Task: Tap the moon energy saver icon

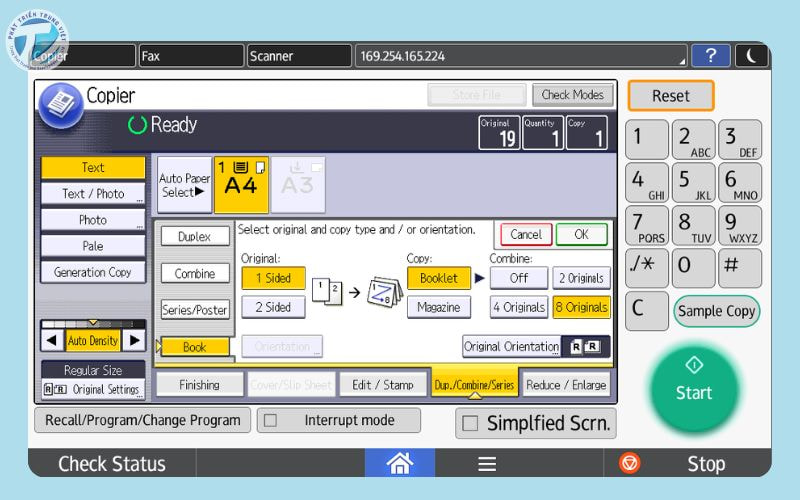Action: pos(752,56)
